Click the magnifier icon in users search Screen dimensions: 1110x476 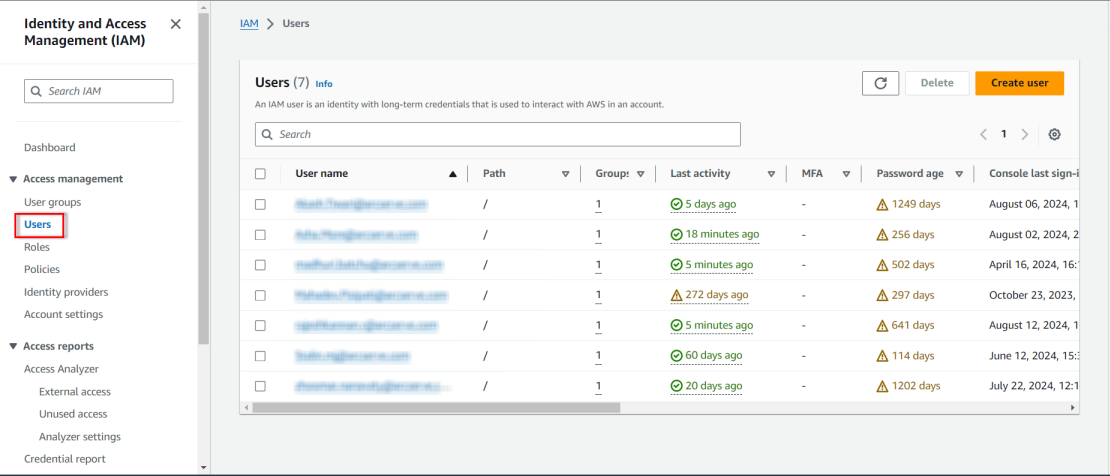pyautogui.click(x=268, y=134)
